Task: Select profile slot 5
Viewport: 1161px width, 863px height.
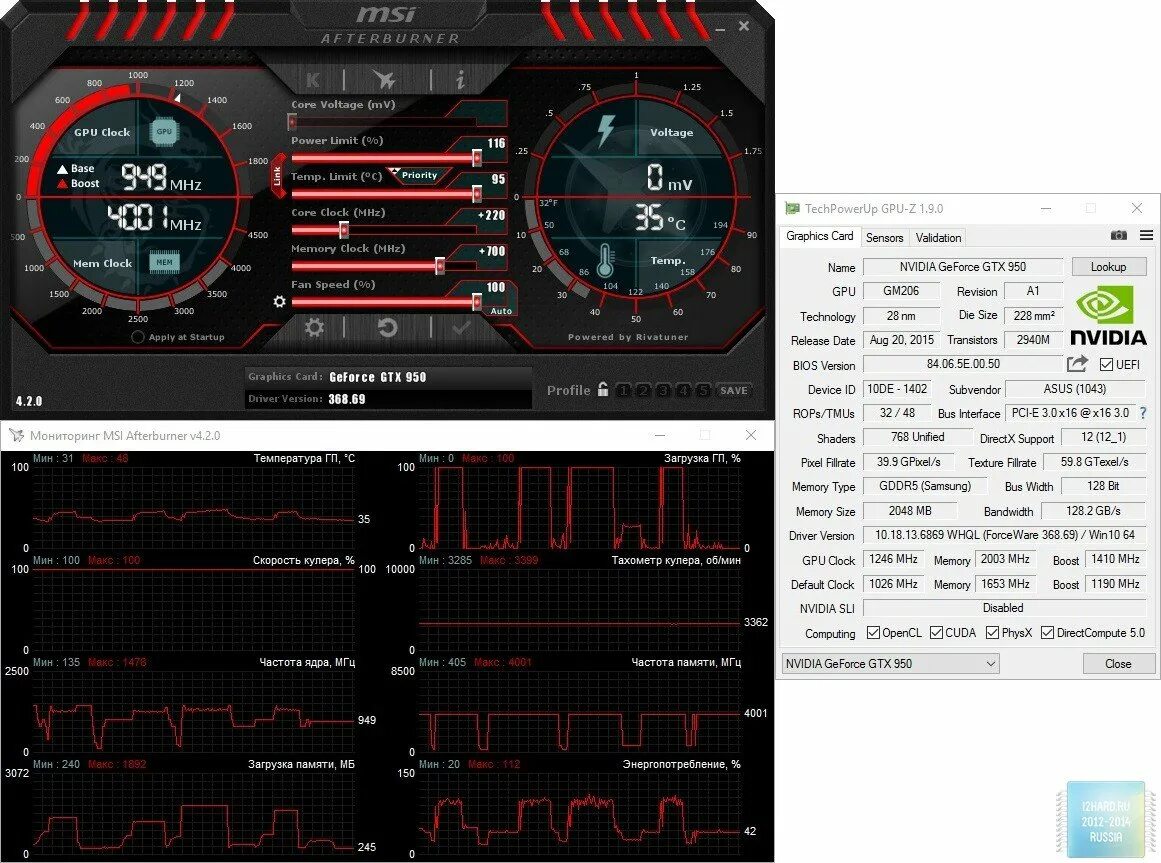Action: click(703, 390)
